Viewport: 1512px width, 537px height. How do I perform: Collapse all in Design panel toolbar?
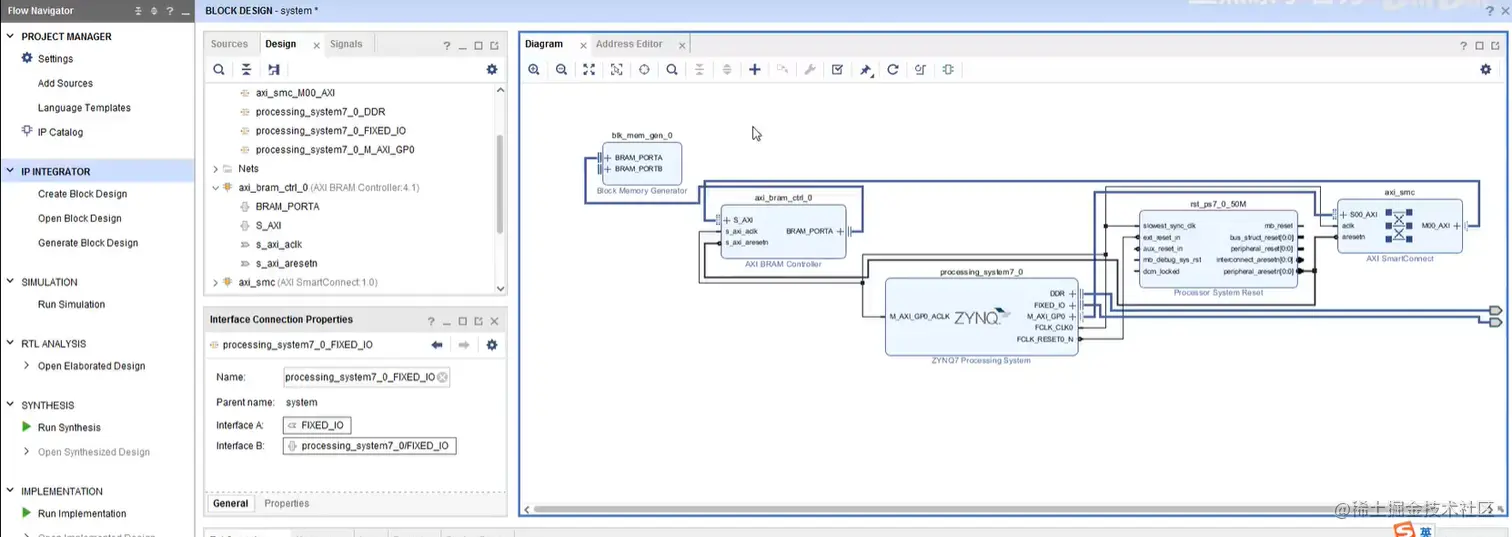click(246, 70)
